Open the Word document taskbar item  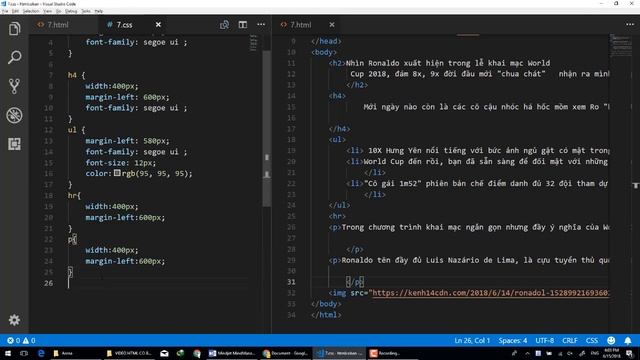tap(231, 353)
